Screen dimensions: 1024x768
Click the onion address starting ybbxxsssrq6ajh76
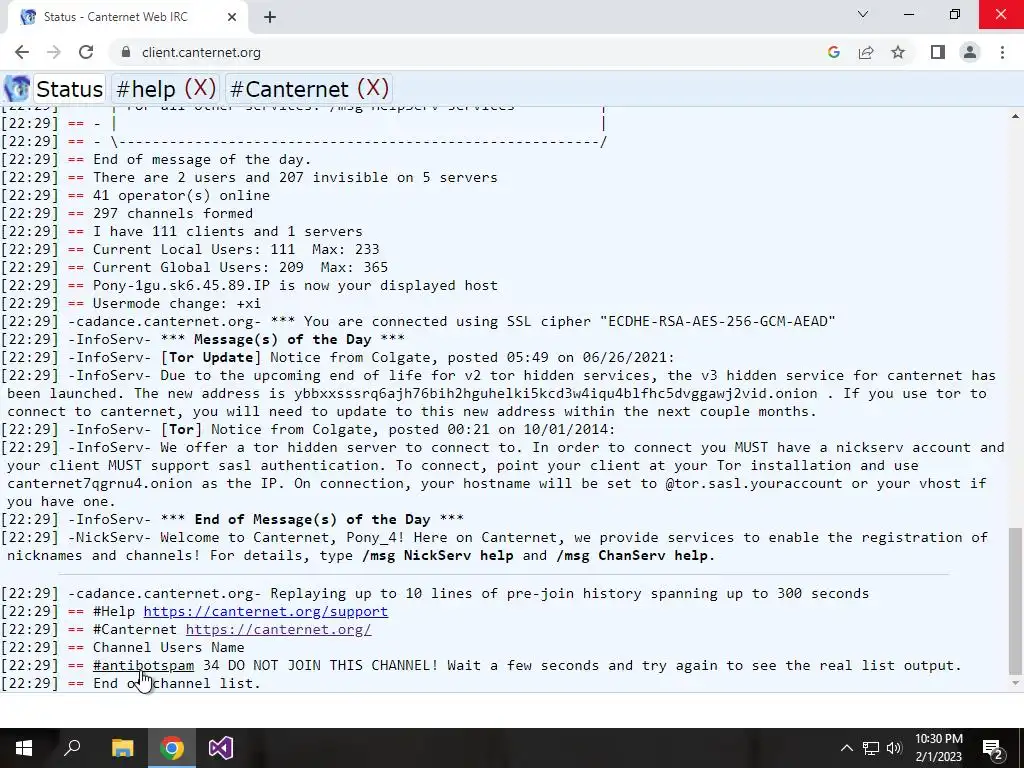pyautogui.click(x=556, y=393)
